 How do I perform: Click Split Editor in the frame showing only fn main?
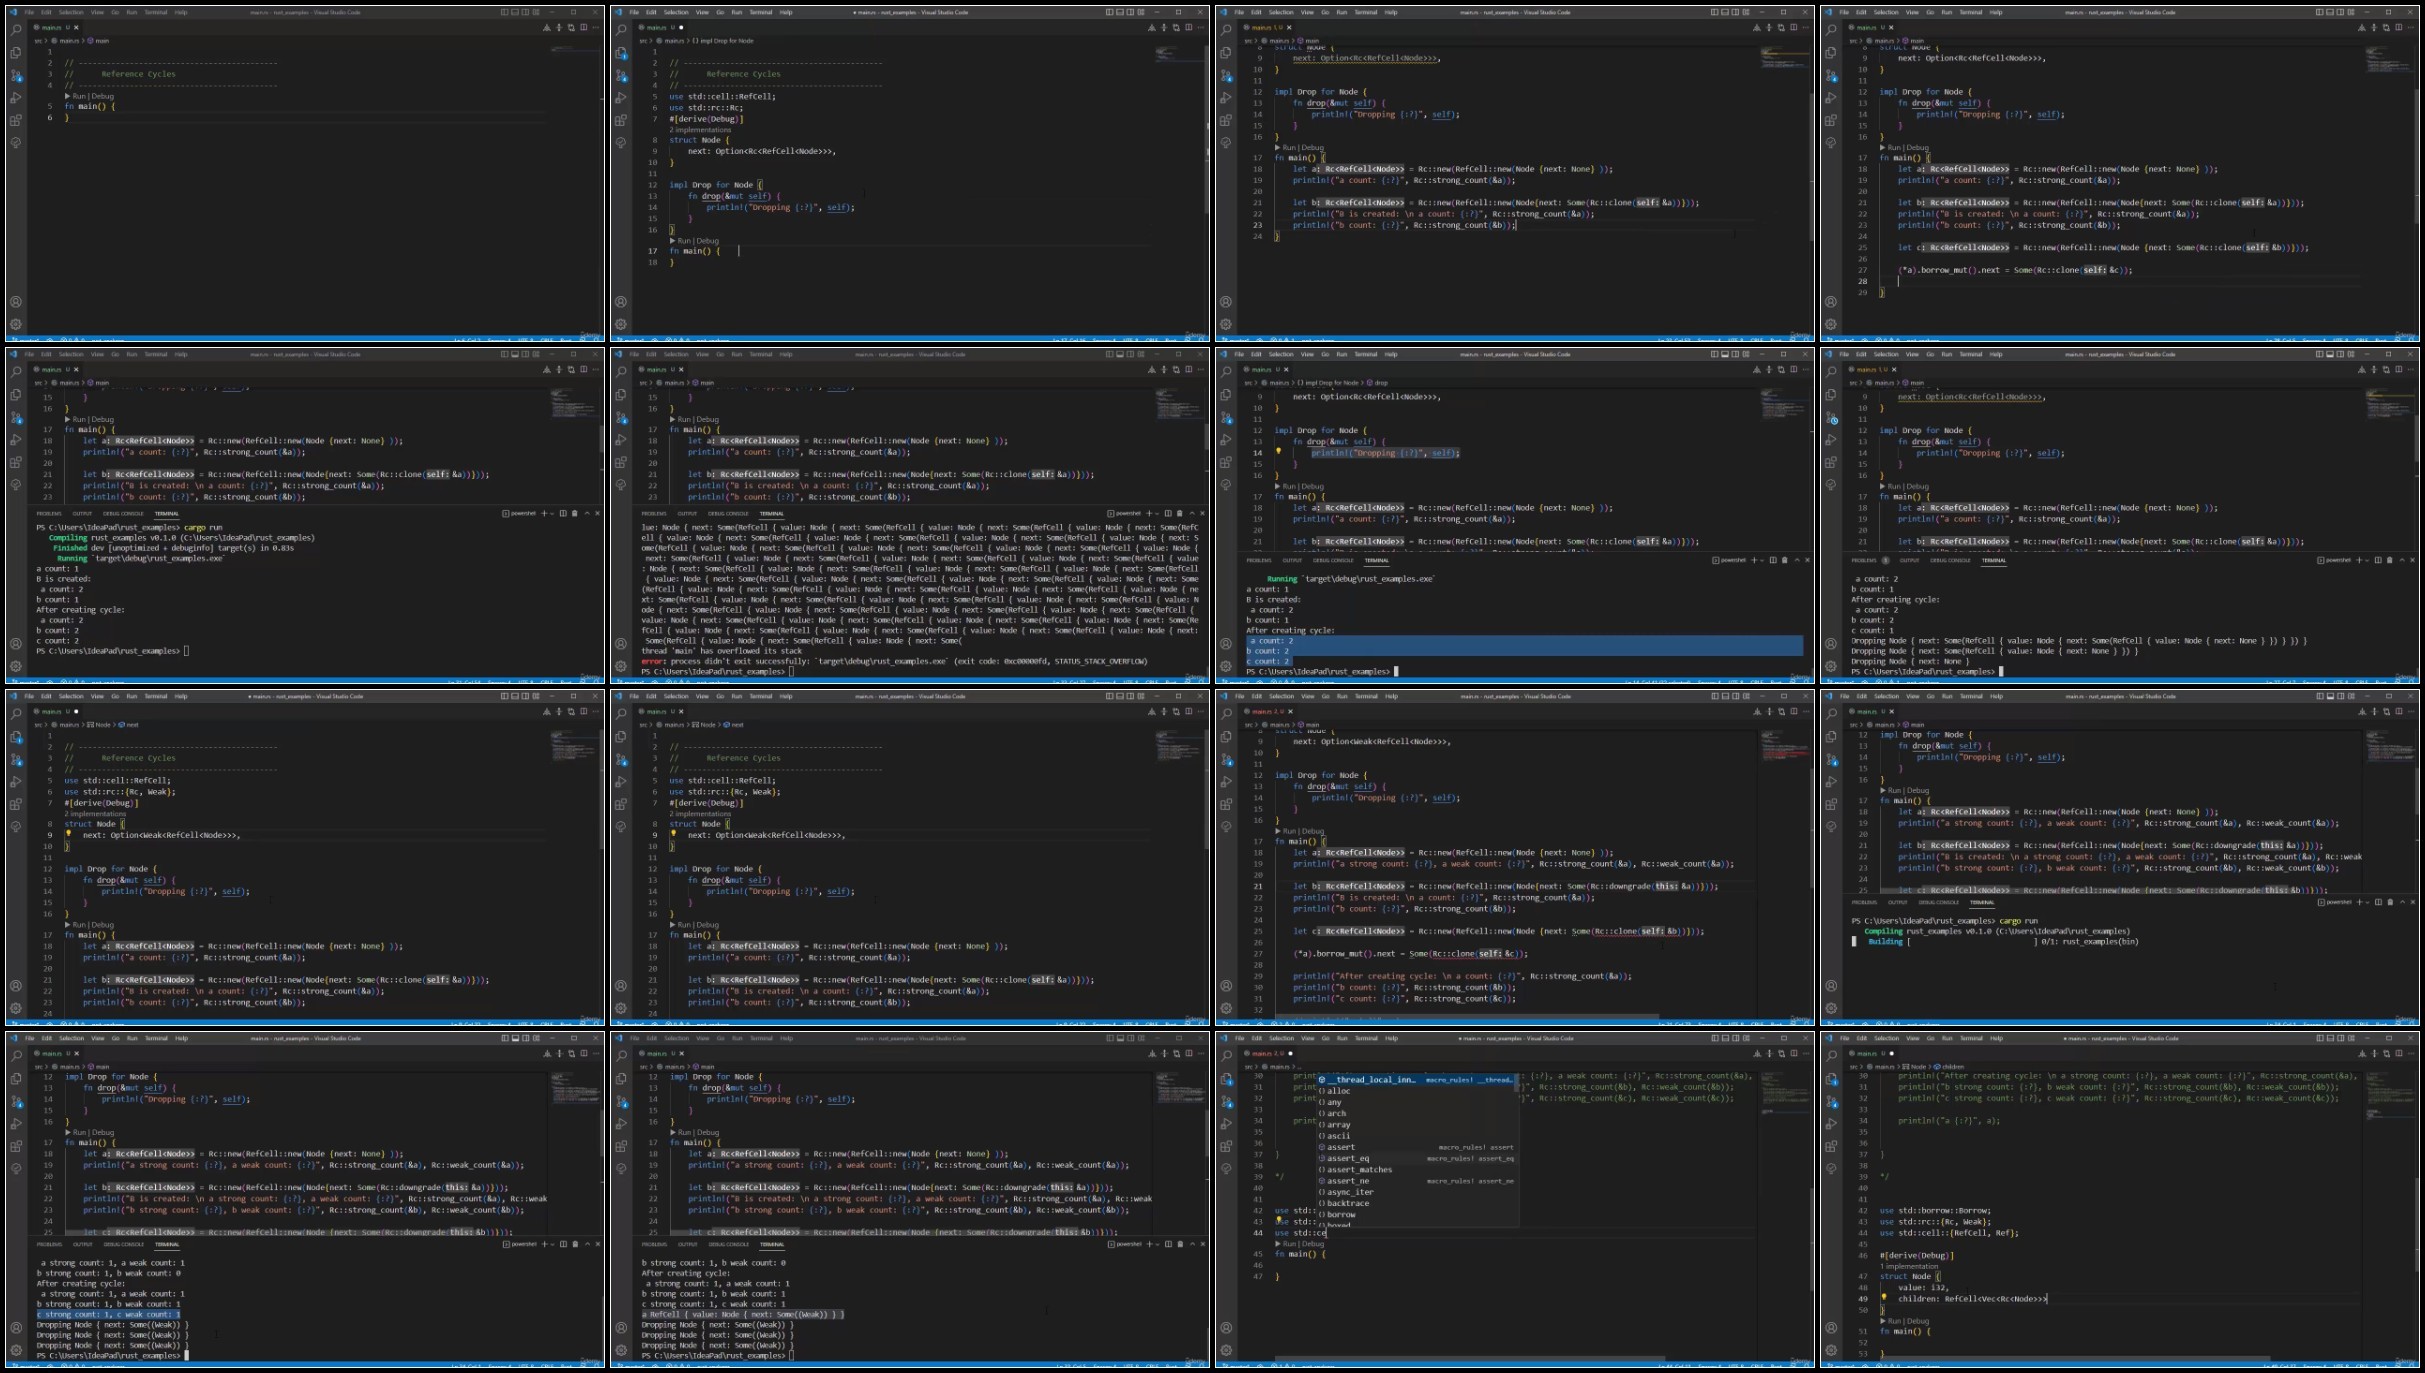pos(584,27)
